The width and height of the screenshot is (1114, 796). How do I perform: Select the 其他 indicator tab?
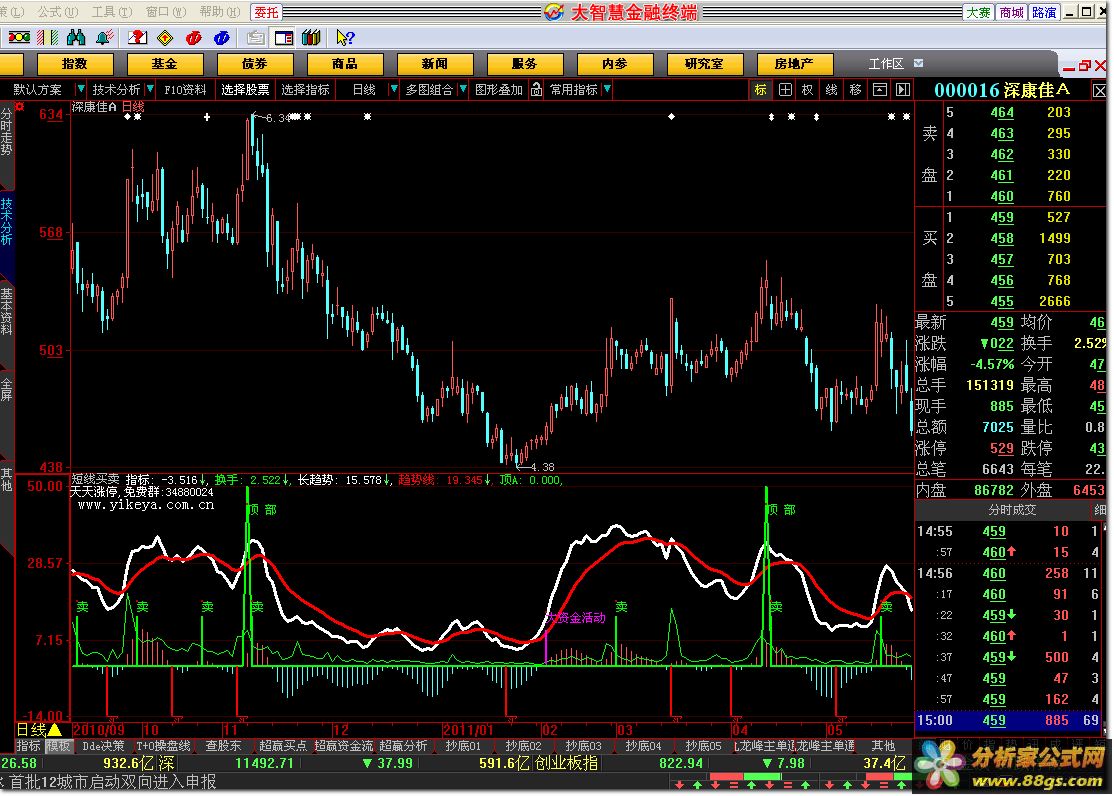[x=883, y=746]
